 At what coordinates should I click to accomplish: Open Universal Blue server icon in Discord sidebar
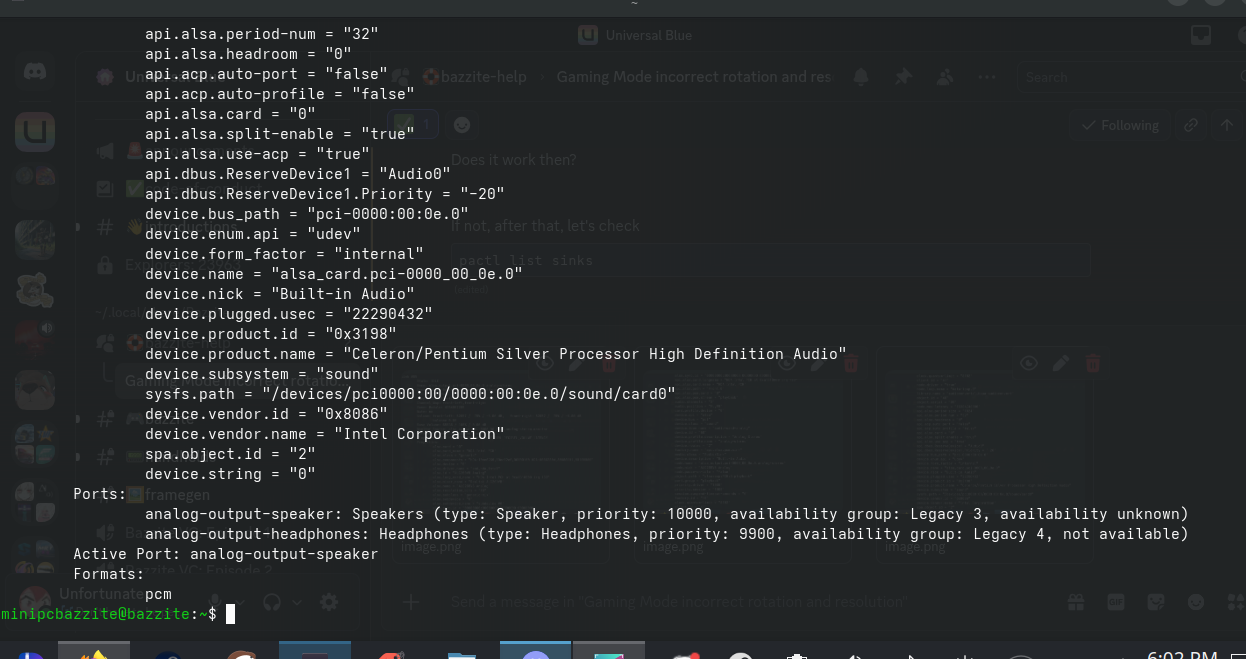[35, 131]
